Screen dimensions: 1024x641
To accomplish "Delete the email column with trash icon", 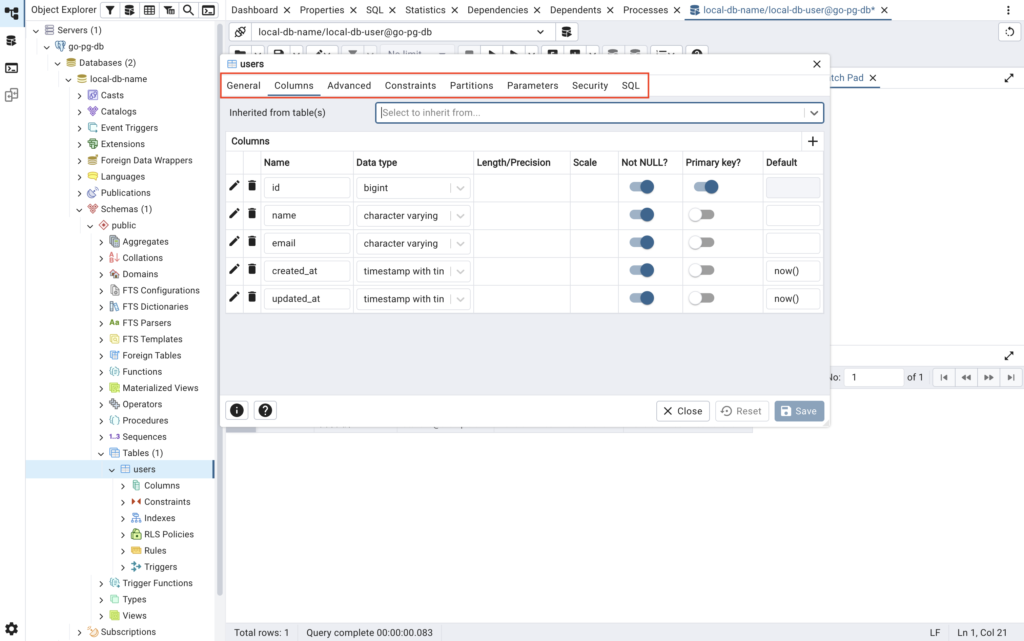I will click(252, 242).
